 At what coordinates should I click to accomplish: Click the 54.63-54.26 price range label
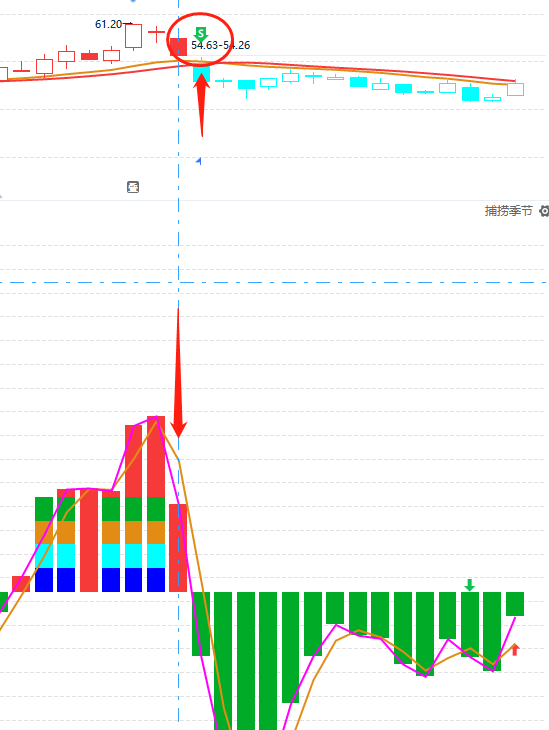221,45
